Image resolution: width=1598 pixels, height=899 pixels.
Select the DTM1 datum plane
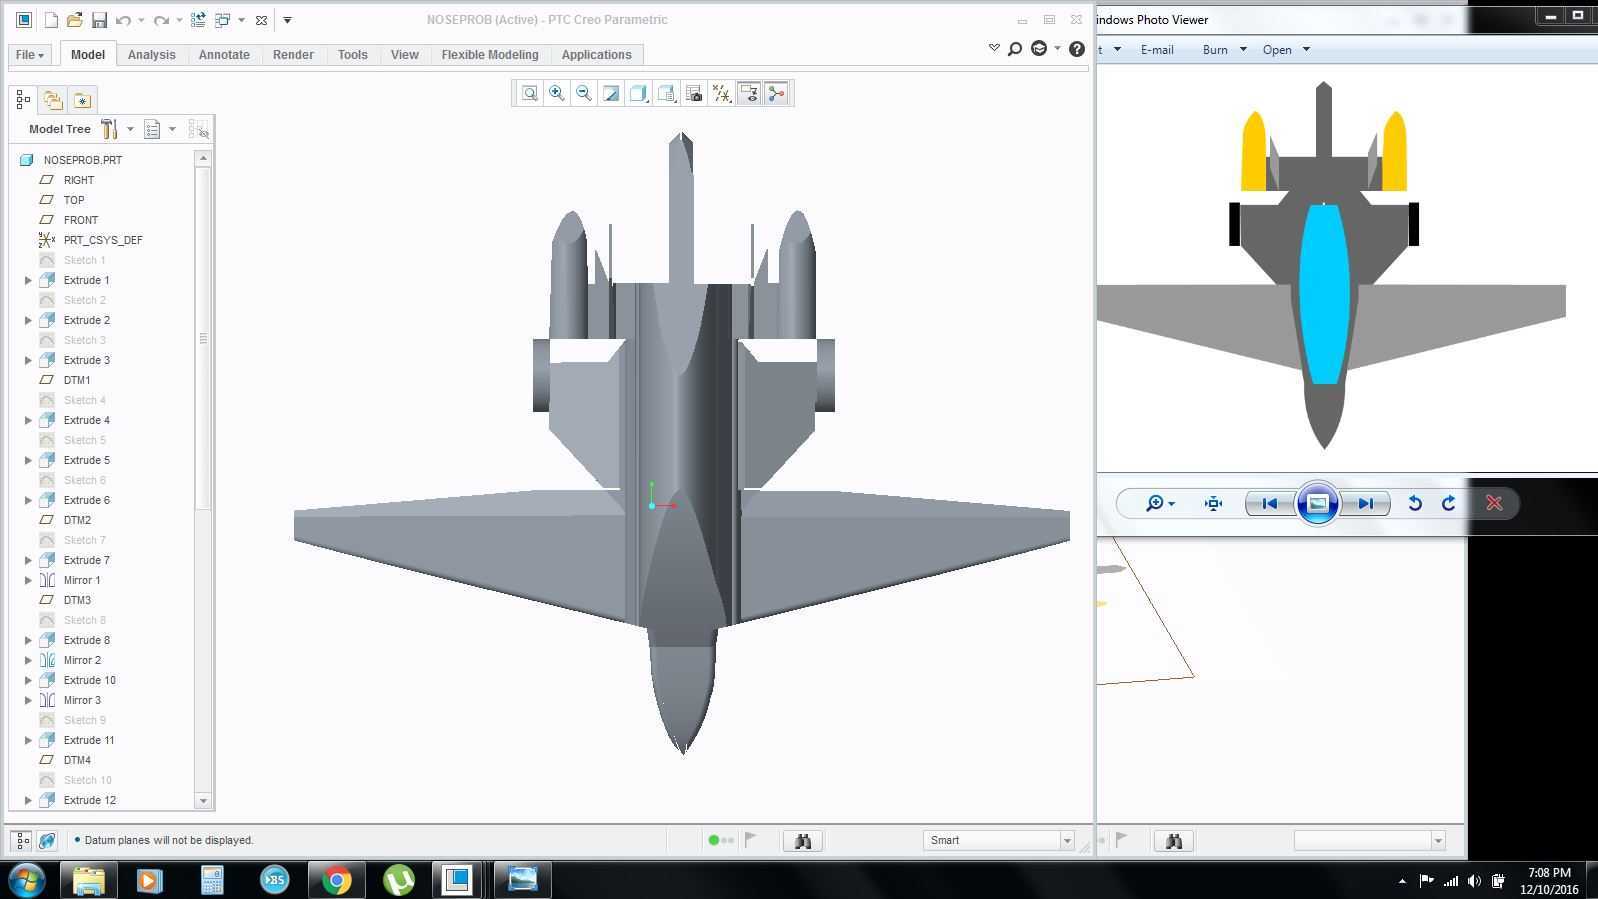pos(77,380)
